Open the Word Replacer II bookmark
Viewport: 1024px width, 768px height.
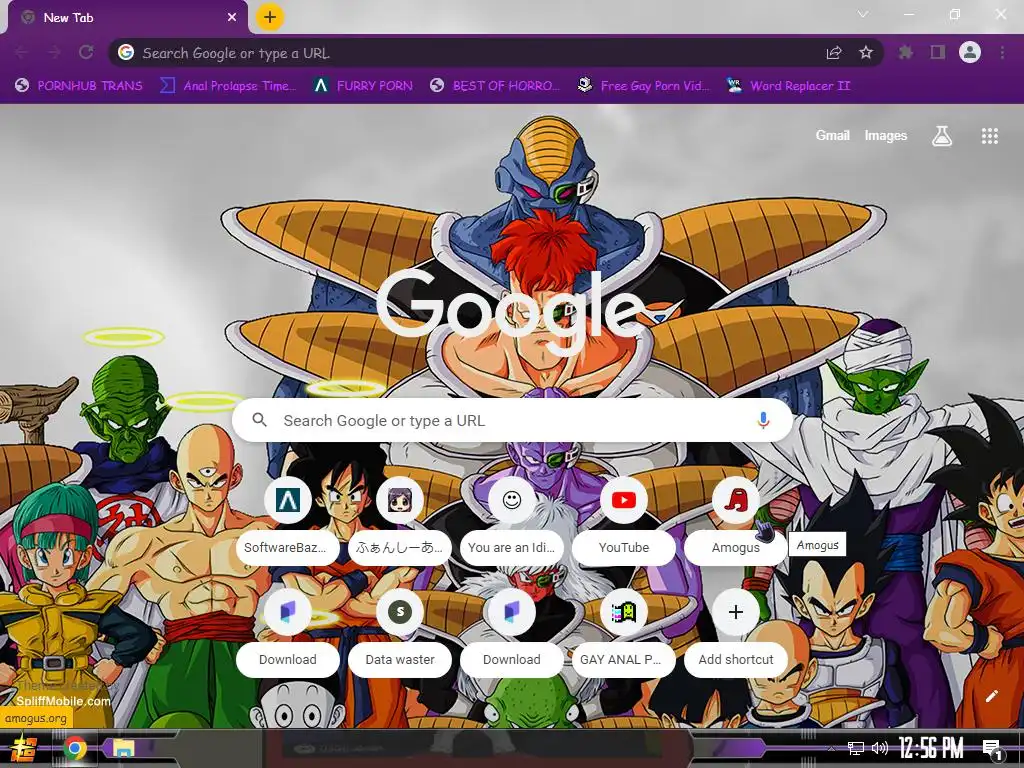tap(788, 86)
